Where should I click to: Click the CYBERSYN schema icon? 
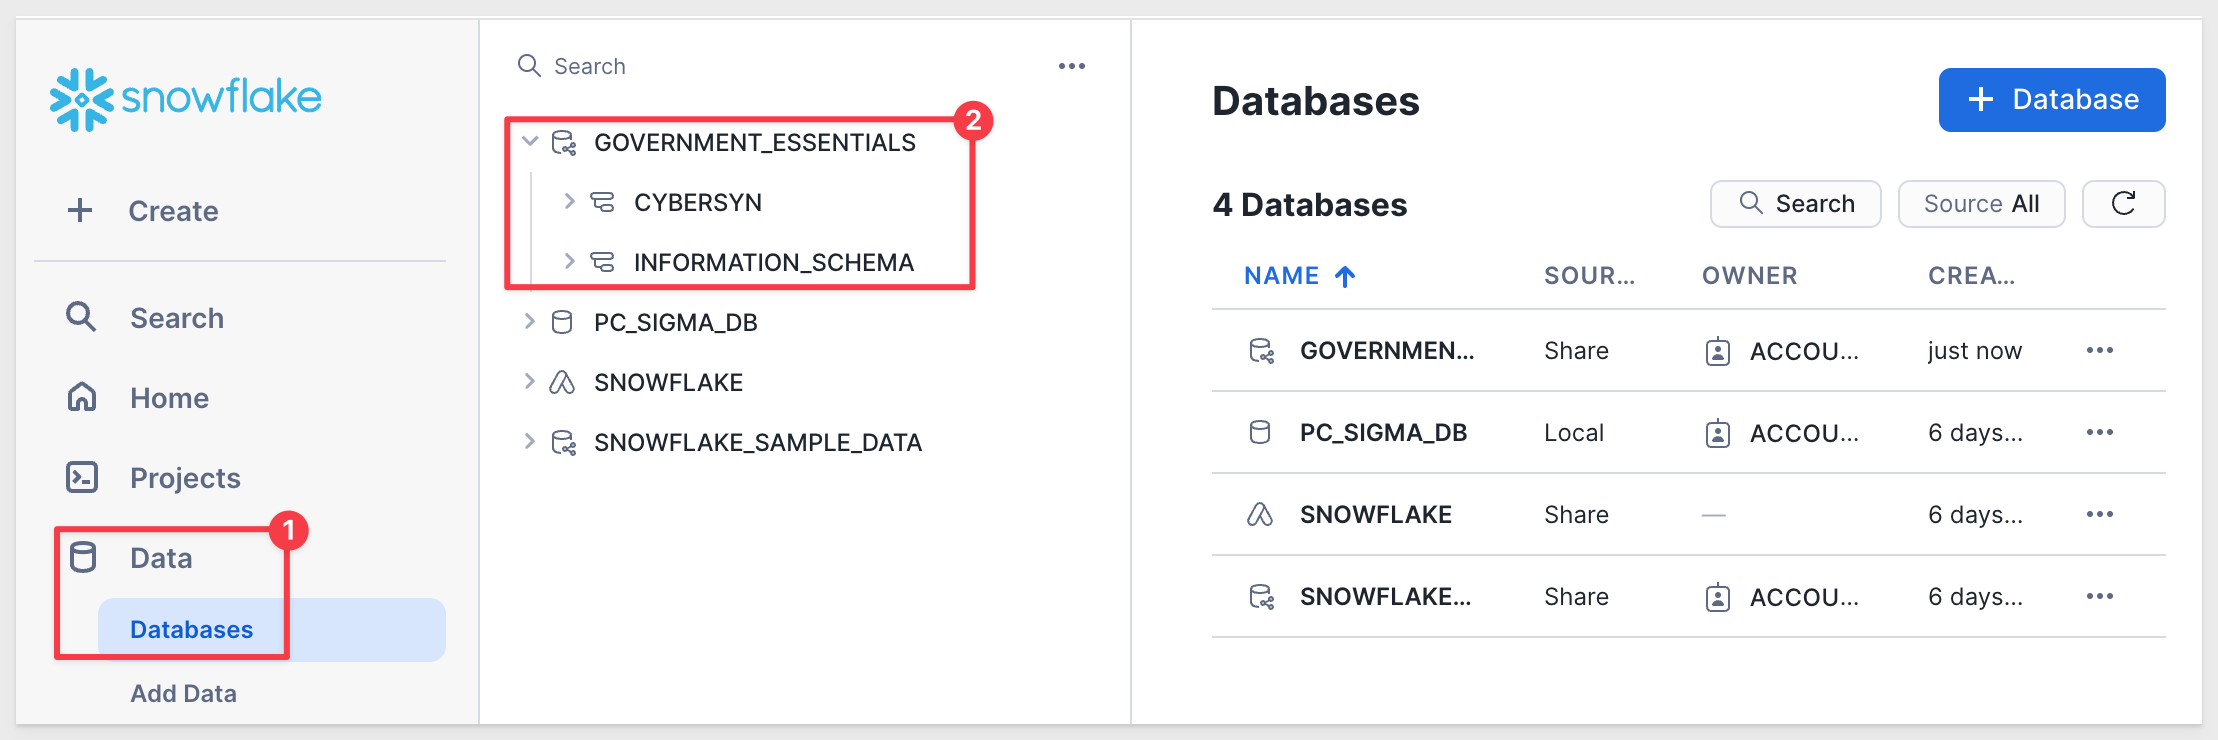[603, 202]
